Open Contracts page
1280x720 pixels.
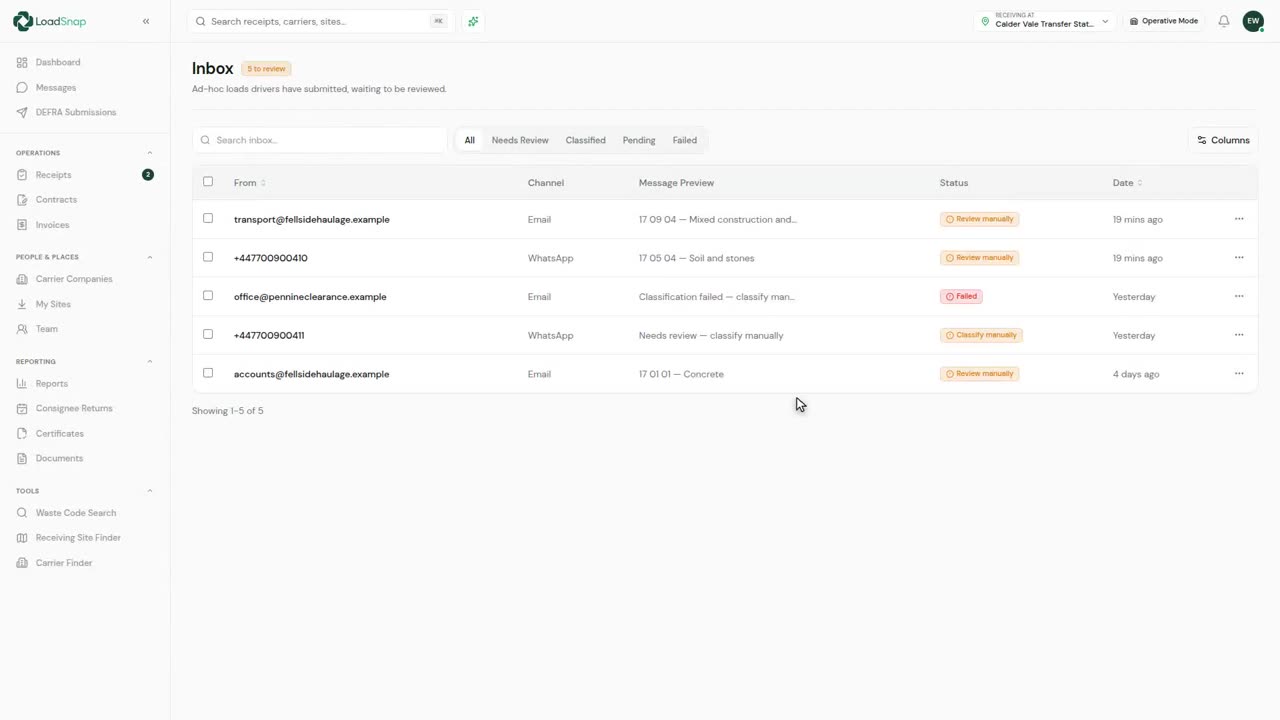[x=56, y=200]
